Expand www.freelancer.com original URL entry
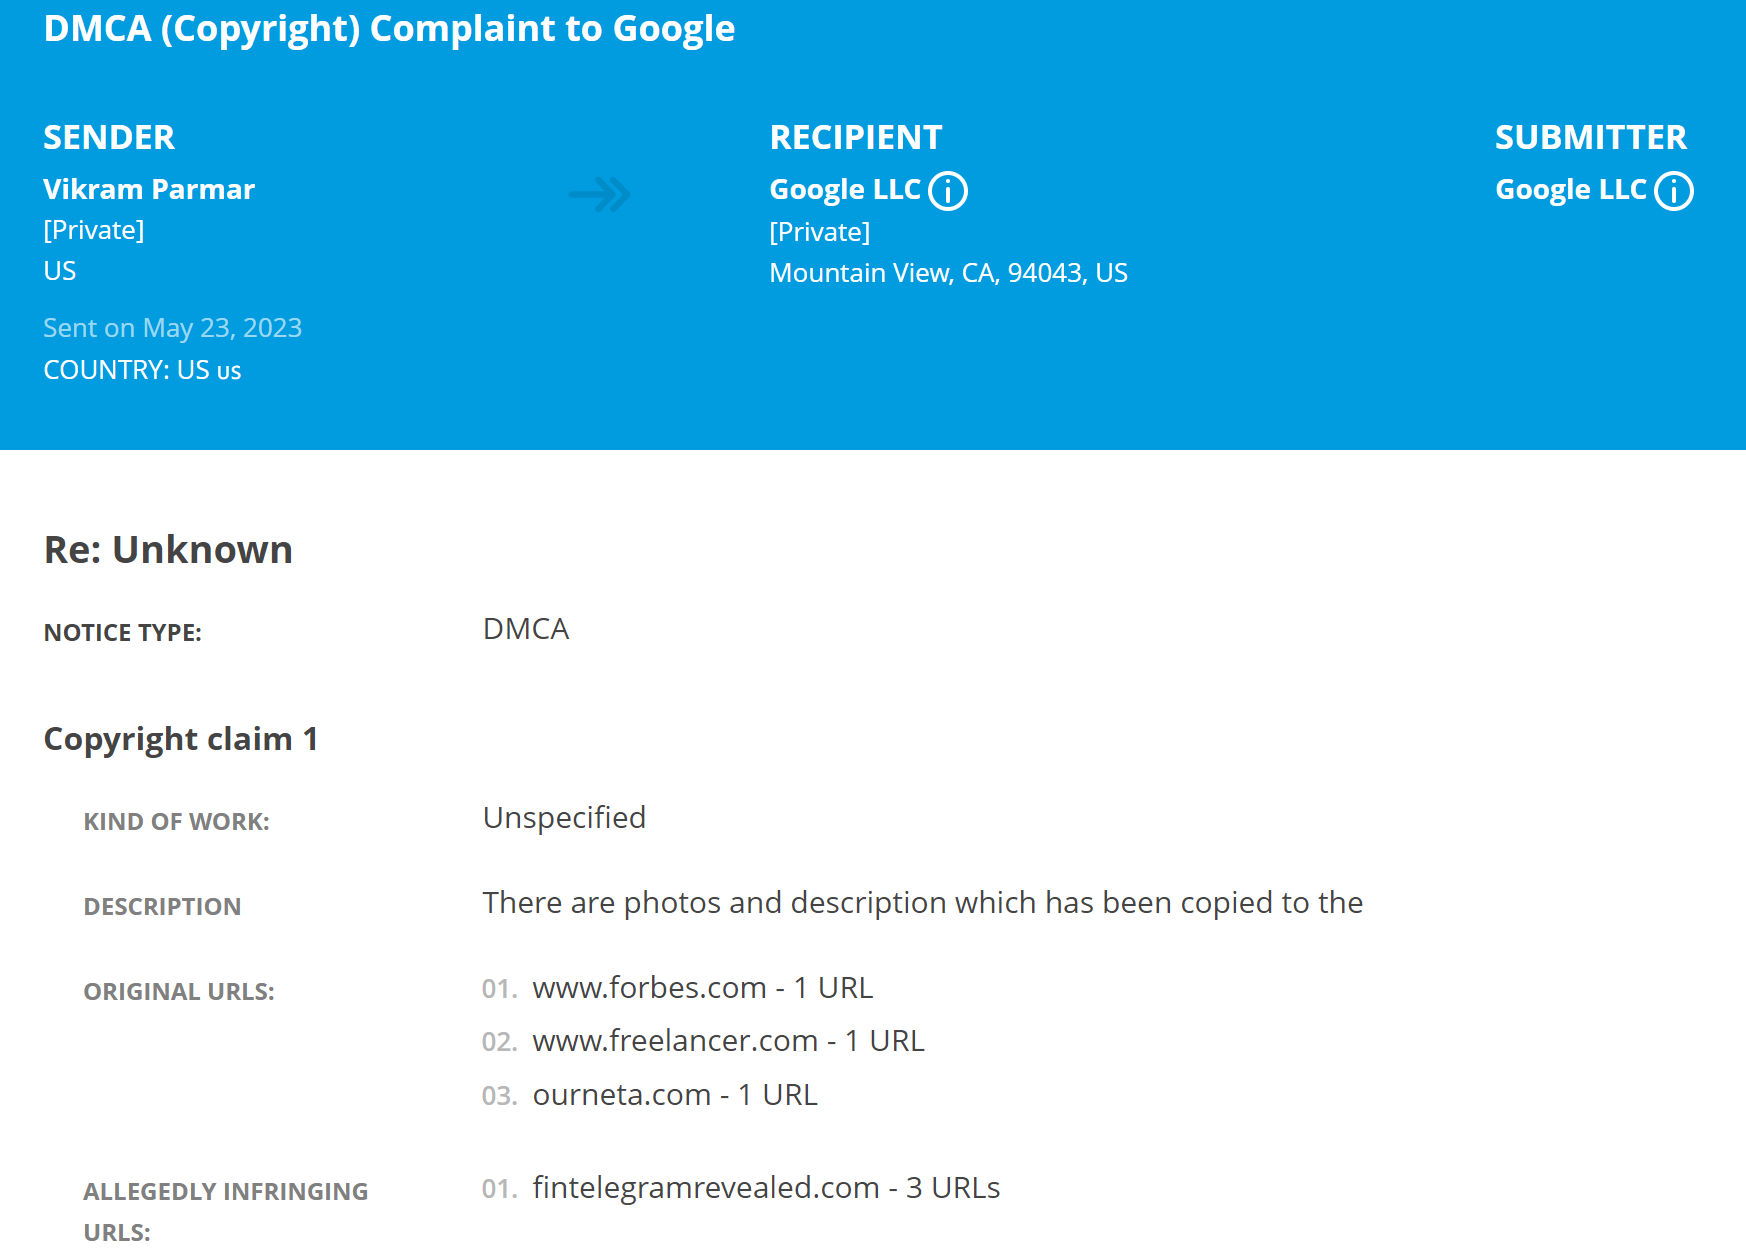 pyautogui.click(x=728, y=1041)
